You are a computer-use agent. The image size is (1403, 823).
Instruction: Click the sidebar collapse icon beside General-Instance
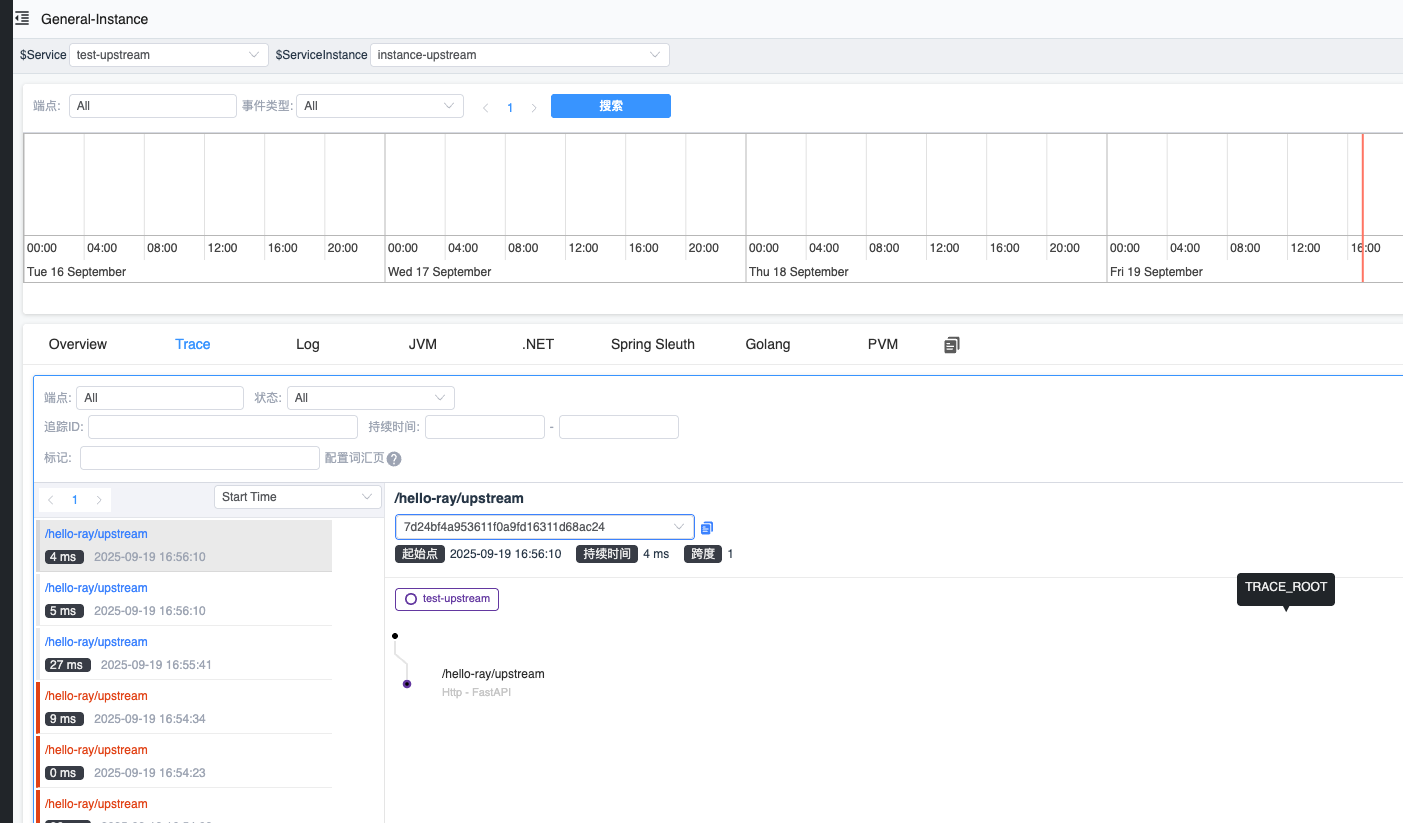21,18
